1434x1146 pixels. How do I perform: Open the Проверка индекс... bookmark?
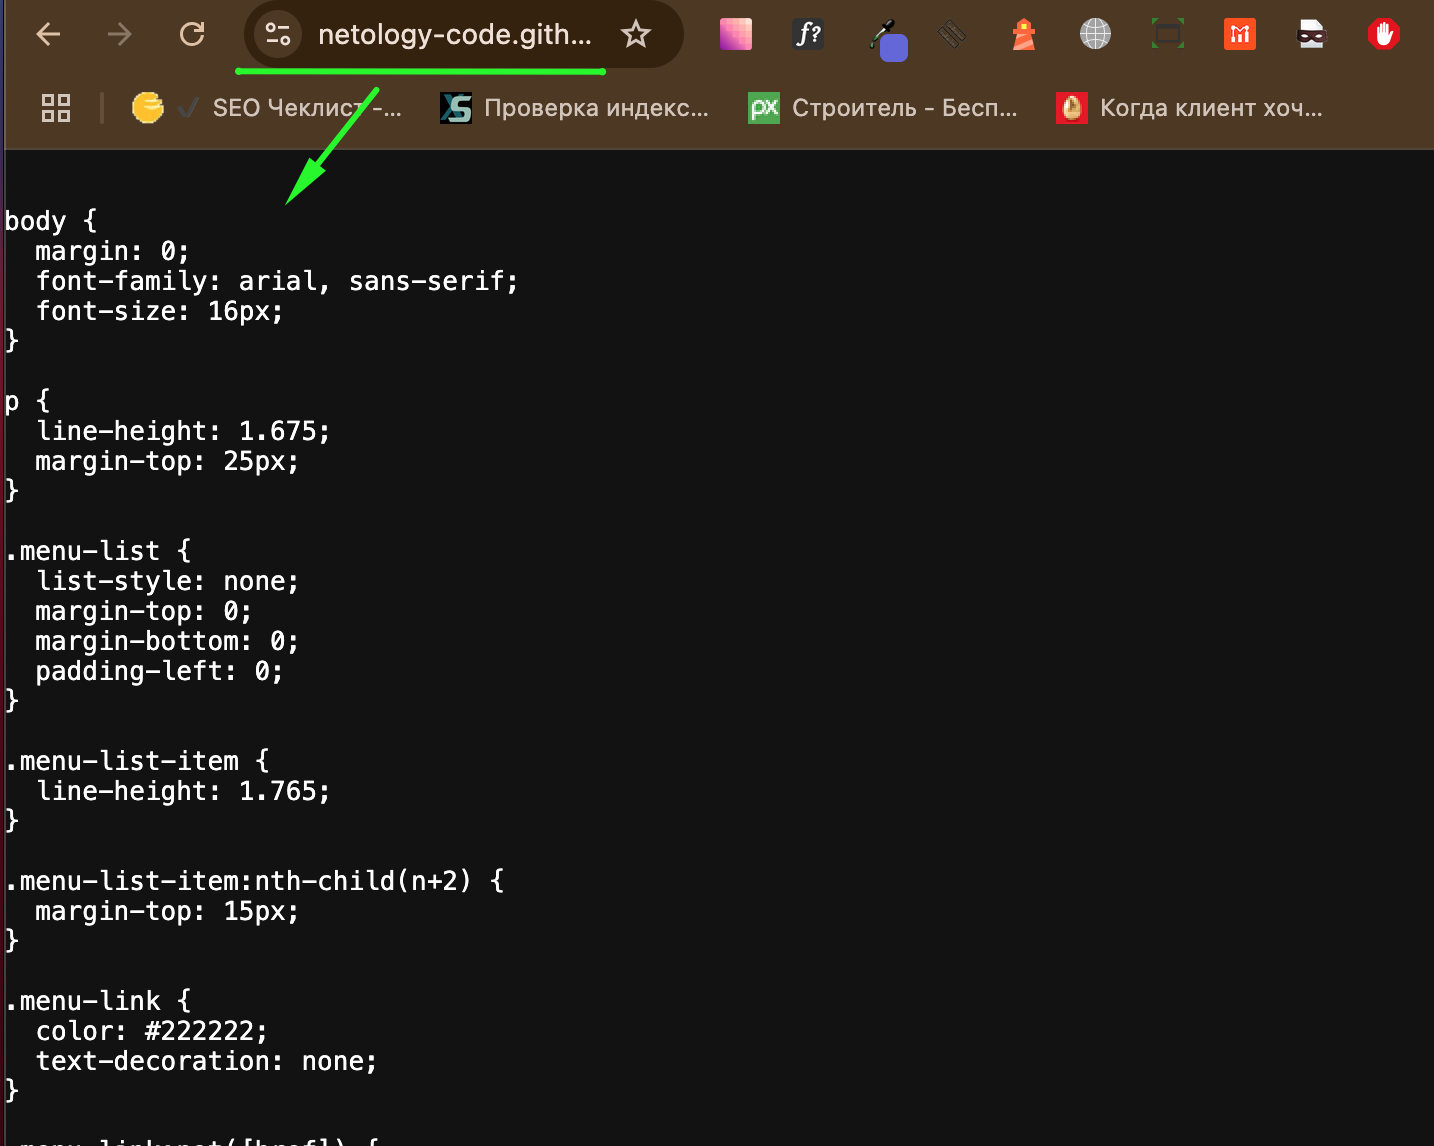[x=574, y=108]
